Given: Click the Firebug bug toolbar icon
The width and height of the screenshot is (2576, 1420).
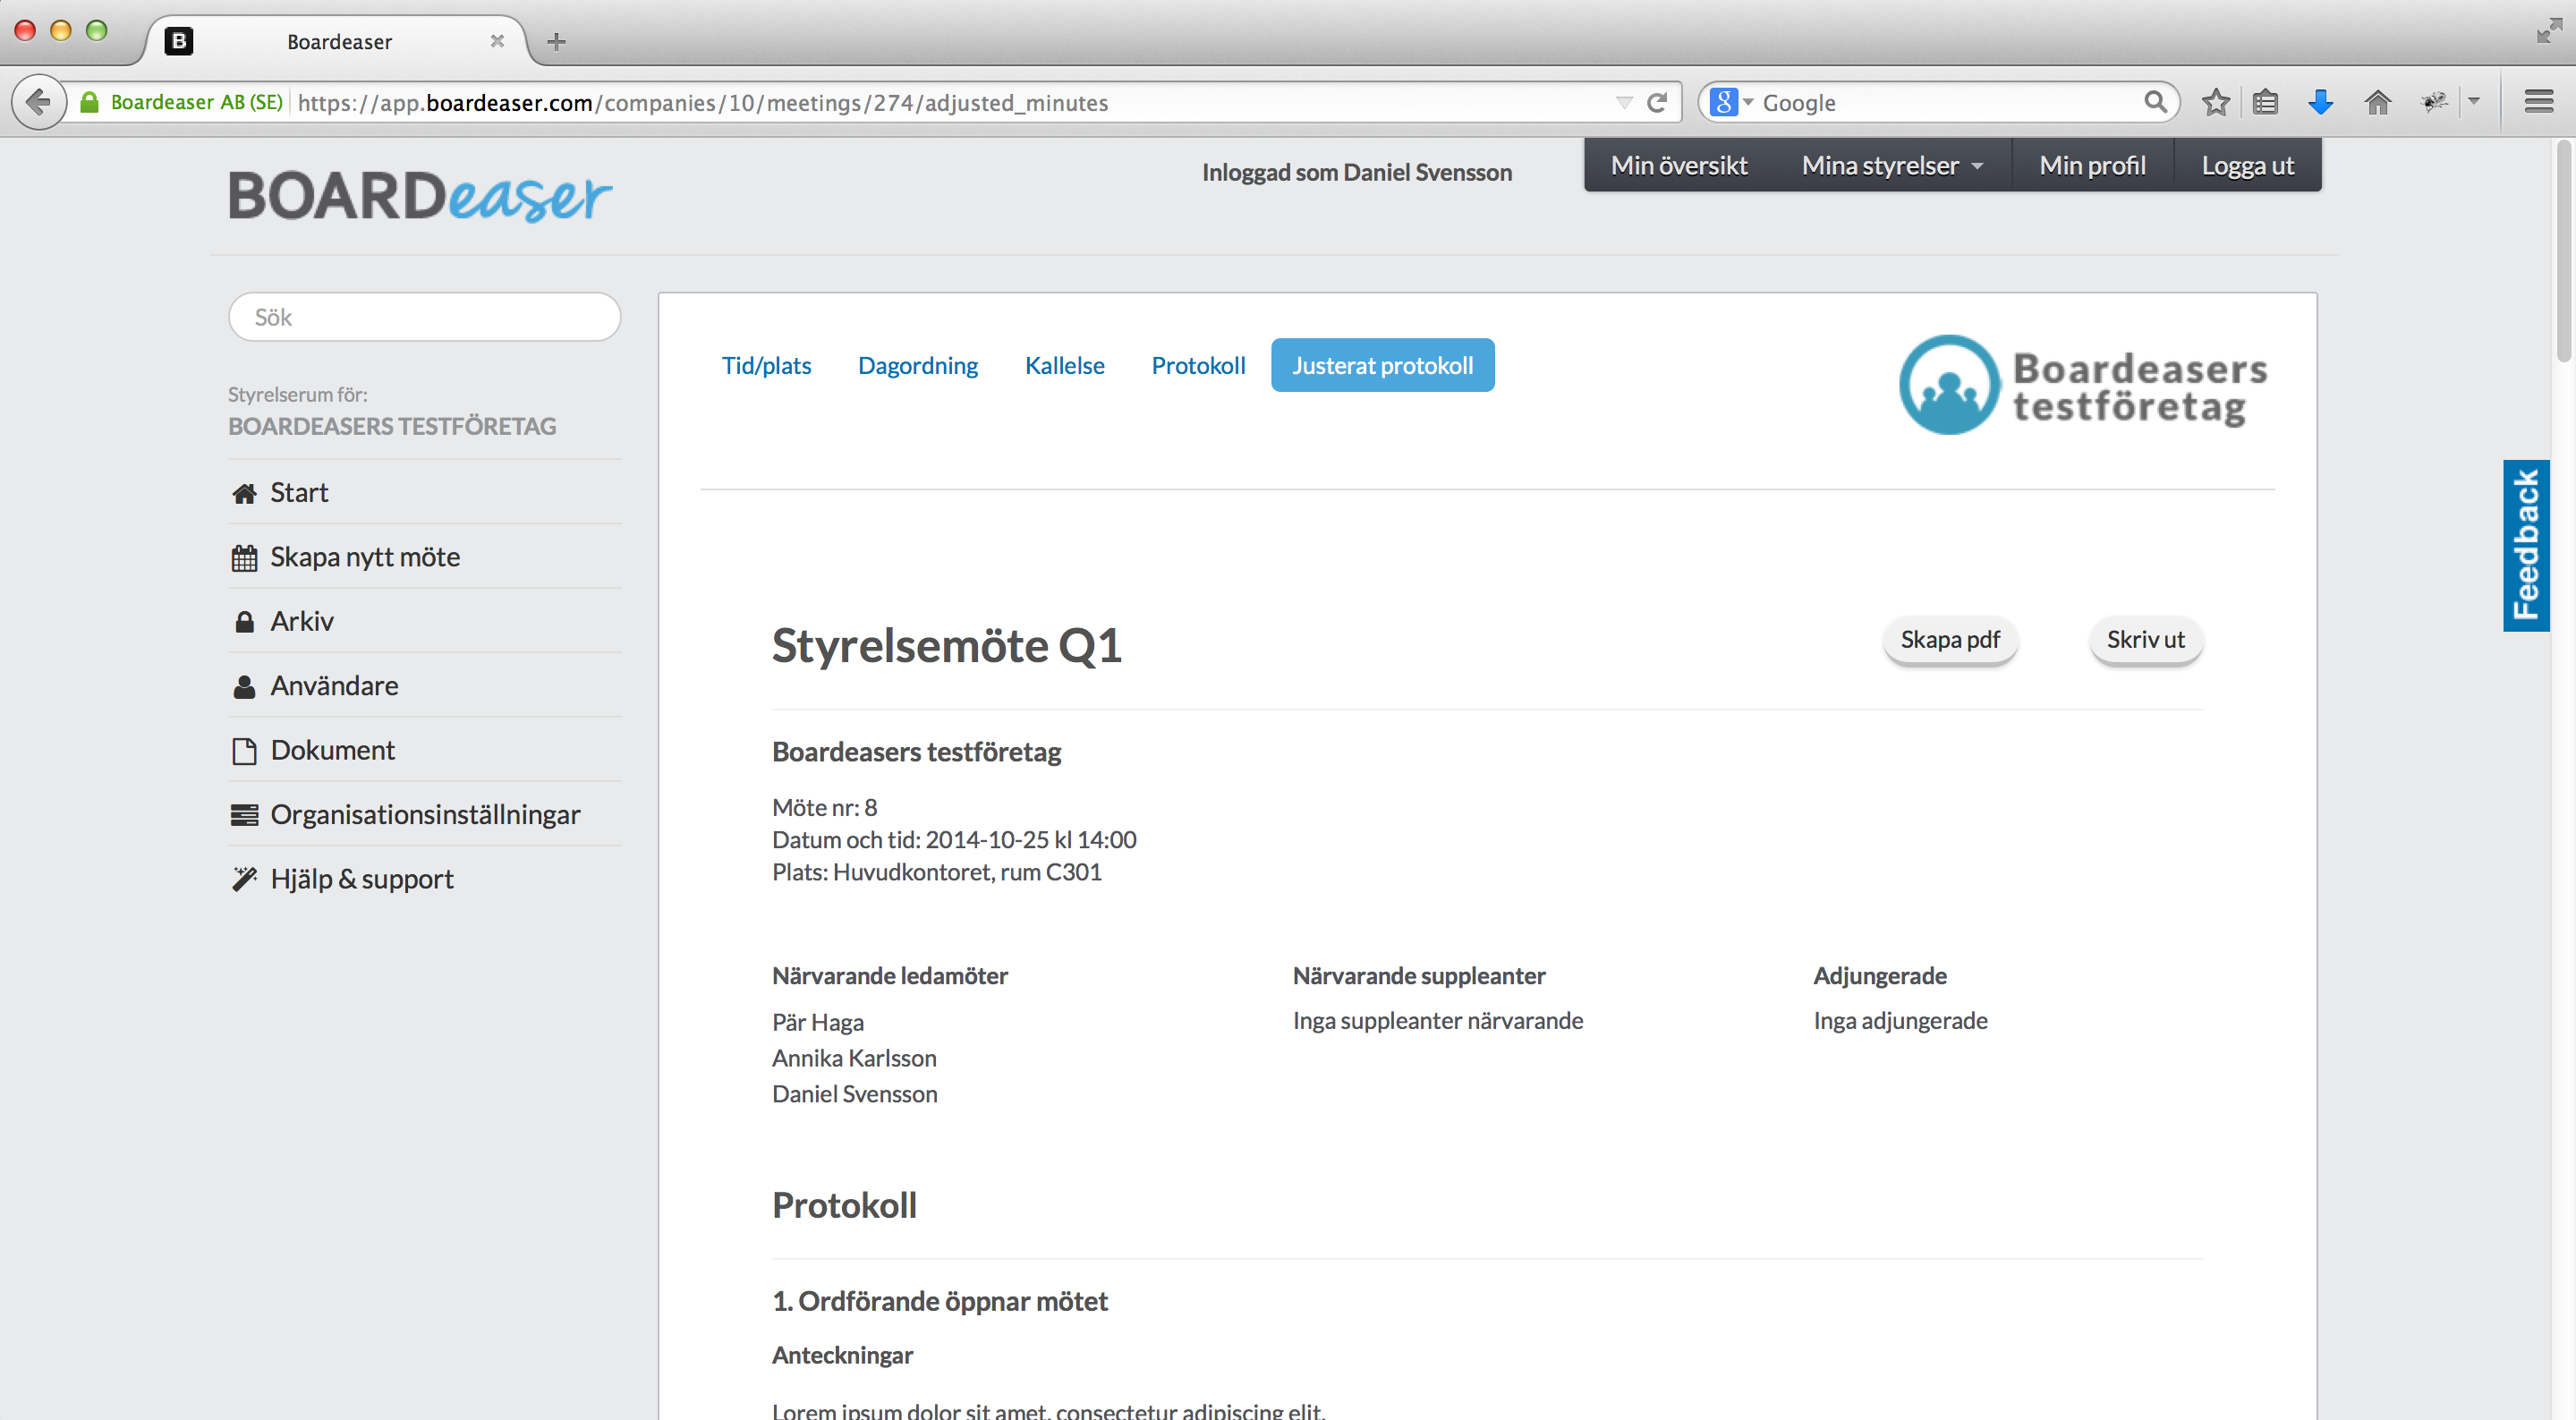Looking at the screenshot, I should pos(2434,102).
